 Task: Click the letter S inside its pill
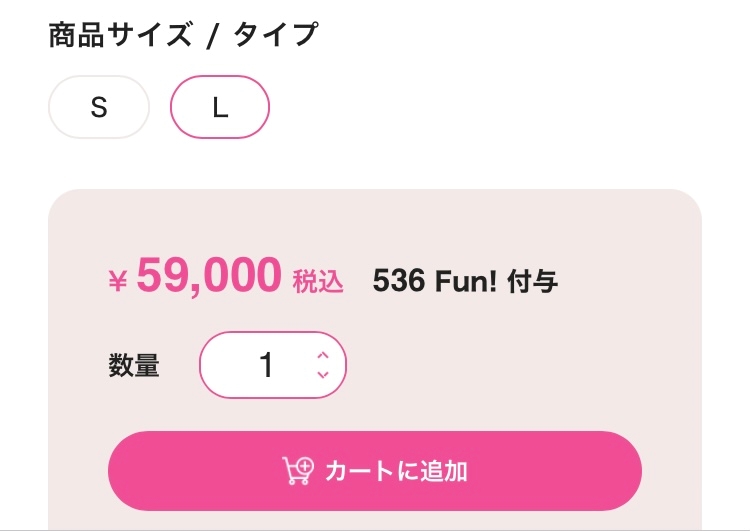pos(99,107)
